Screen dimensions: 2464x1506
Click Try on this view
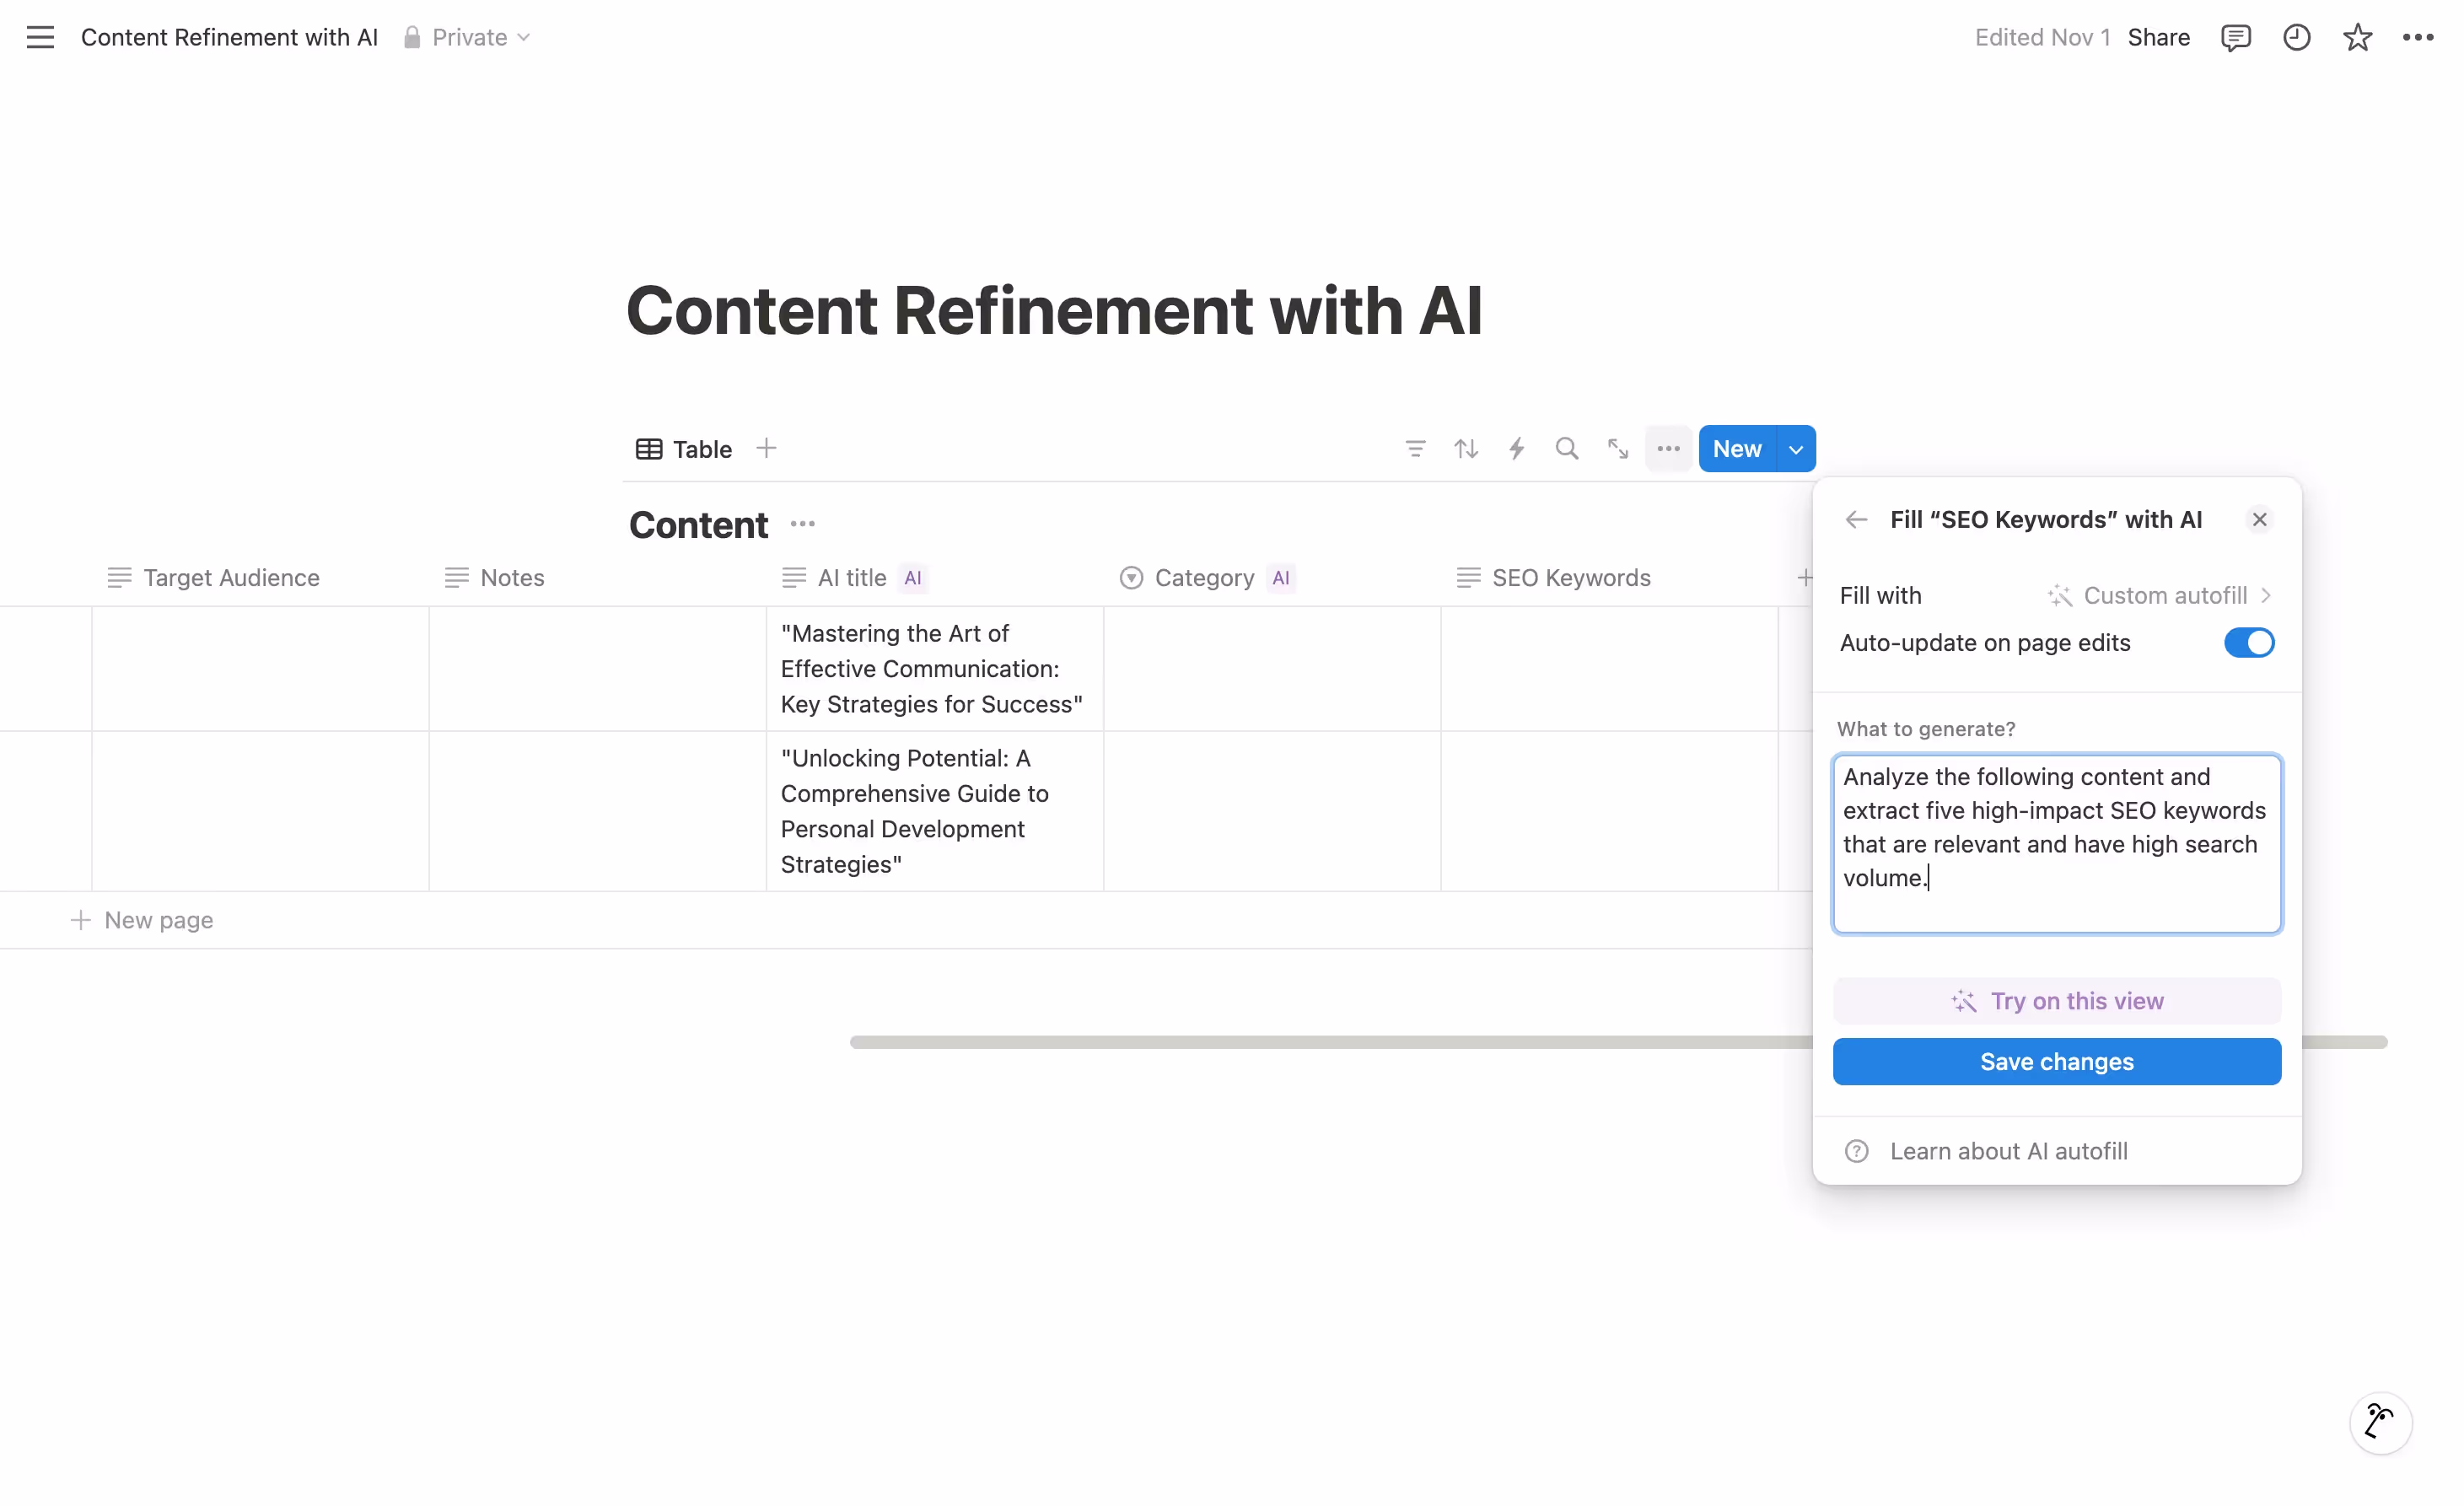coord(2056,1001)
